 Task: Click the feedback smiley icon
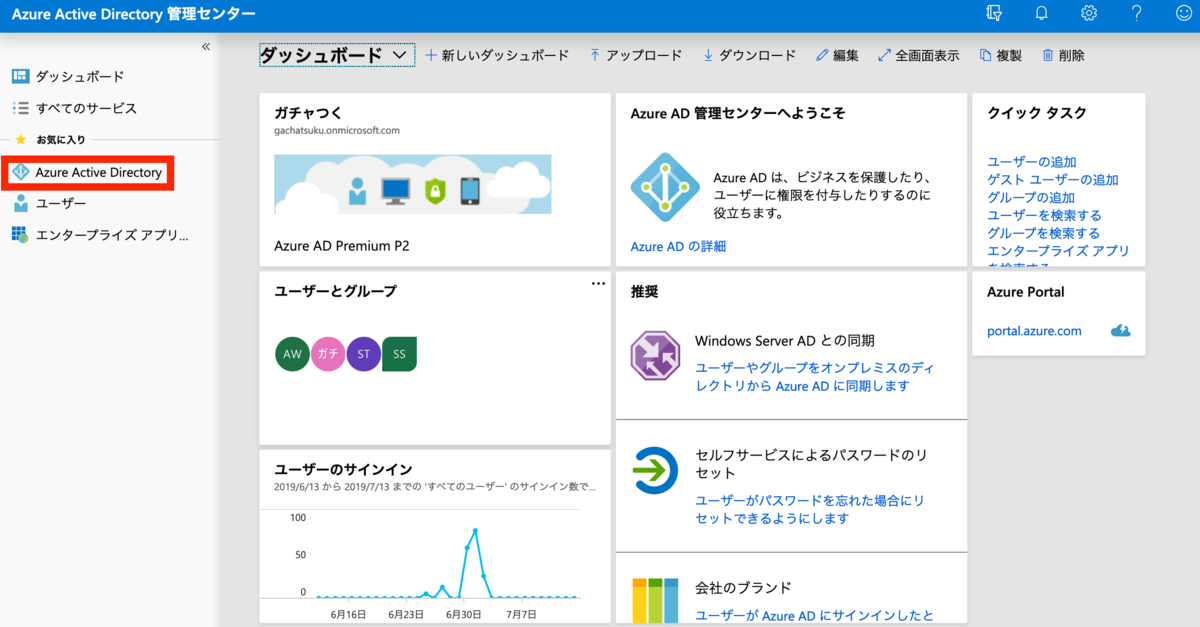[1184, 13]
